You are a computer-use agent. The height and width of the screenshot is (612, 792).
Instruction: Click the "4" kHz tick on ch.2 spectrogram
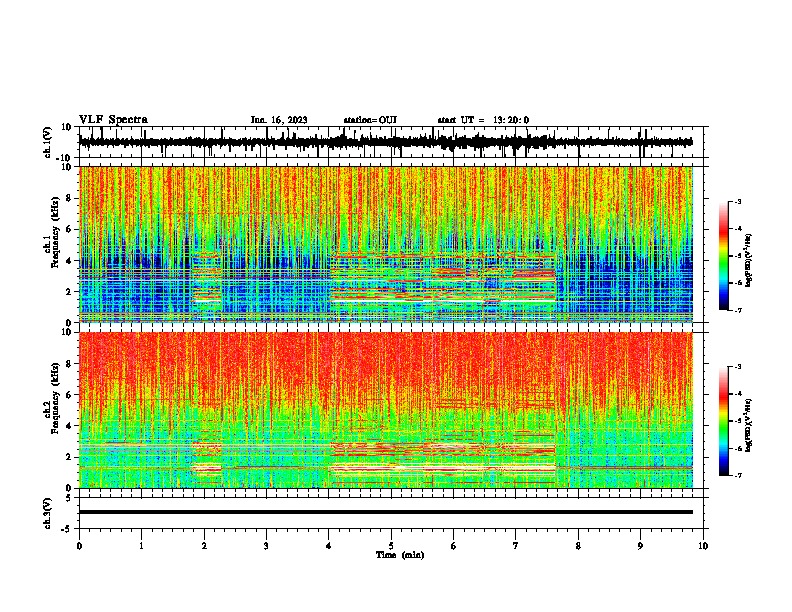[x=70, y=426]
